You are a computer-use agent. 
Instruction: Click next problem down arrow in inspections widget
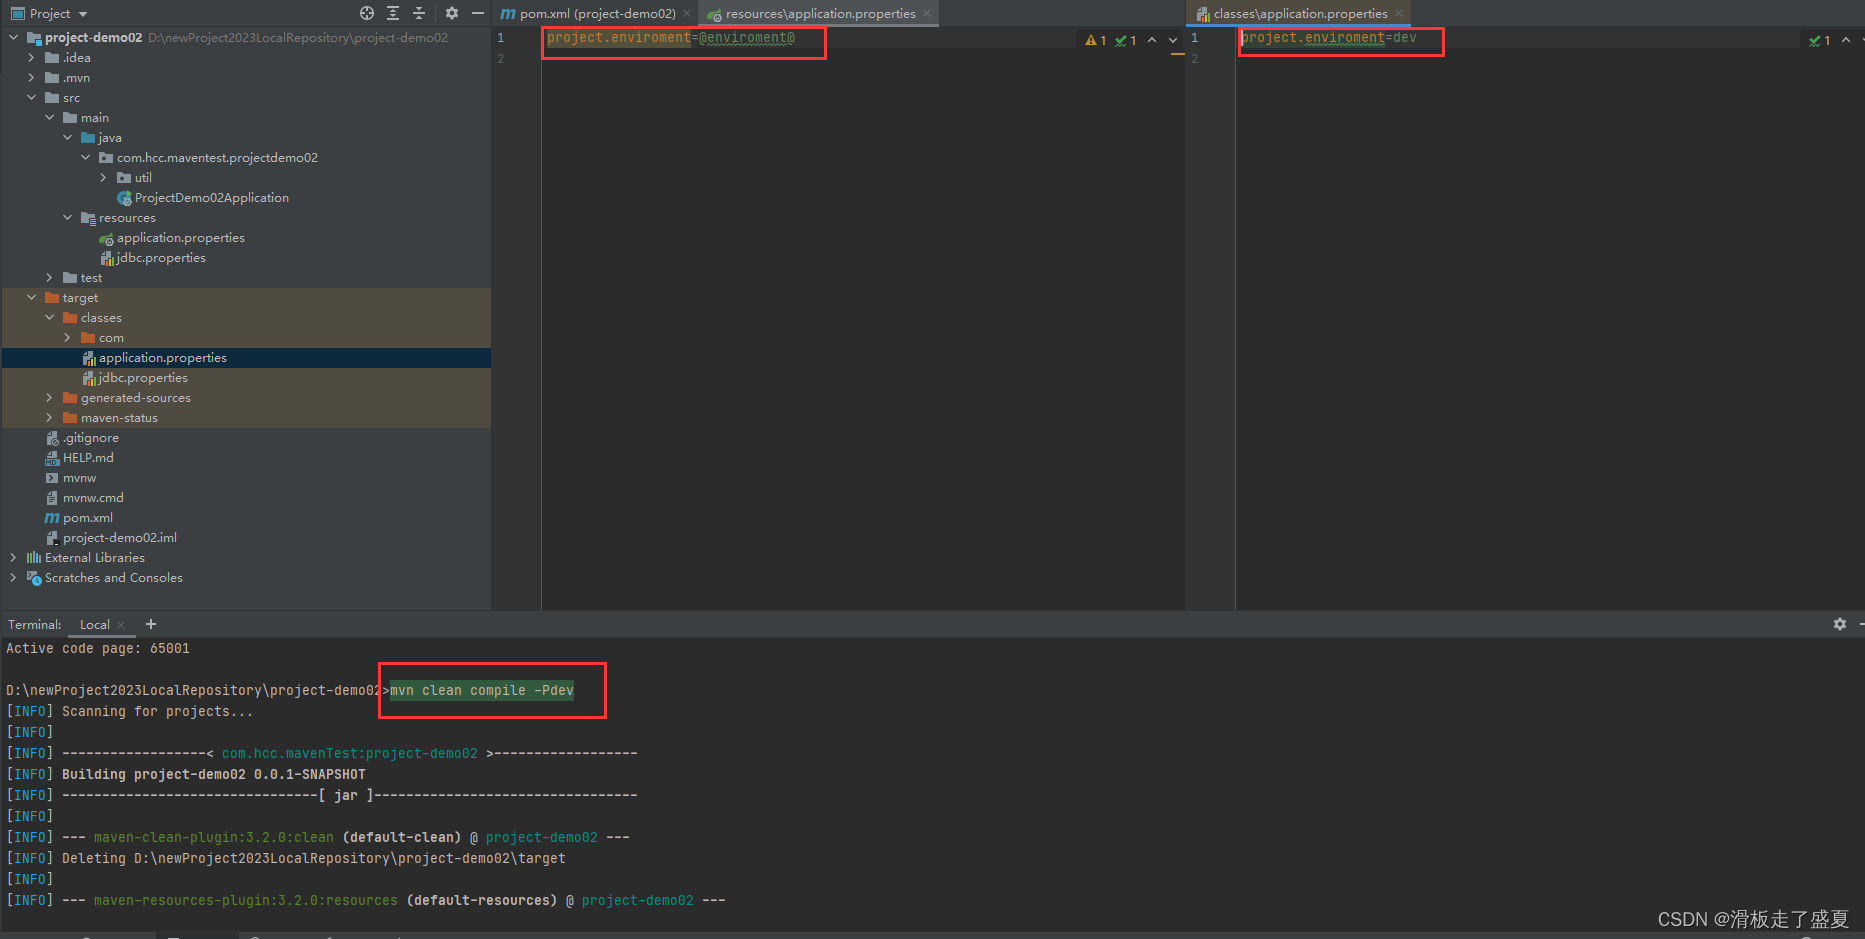pos(1172,40)
